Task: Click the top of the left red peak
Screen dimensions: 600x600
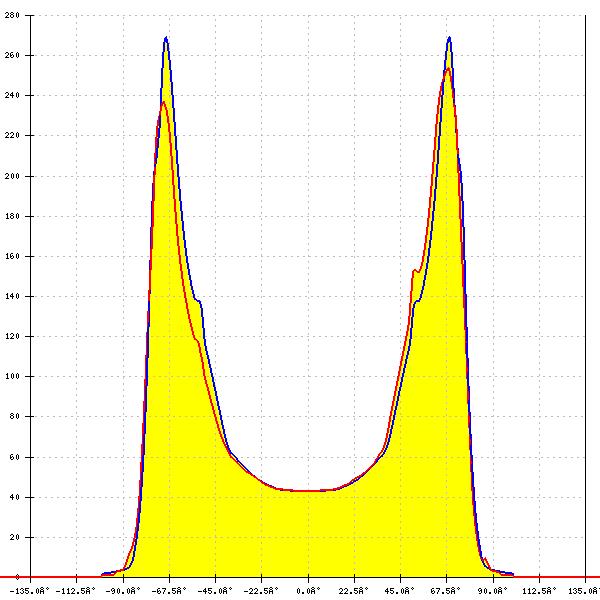Action: (164, 102)
